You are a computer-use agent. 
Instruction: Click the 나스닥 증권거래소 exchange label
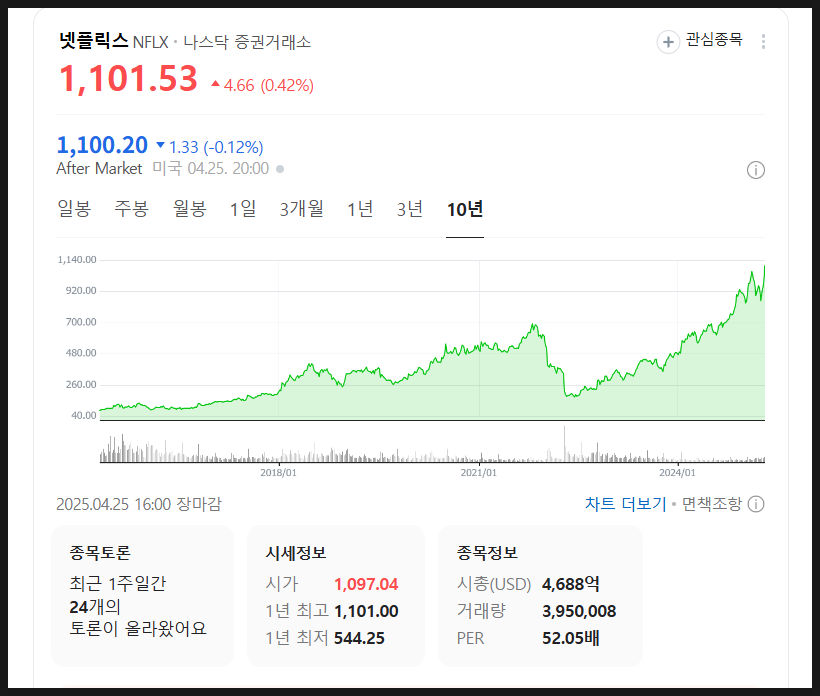pos(247,42)
